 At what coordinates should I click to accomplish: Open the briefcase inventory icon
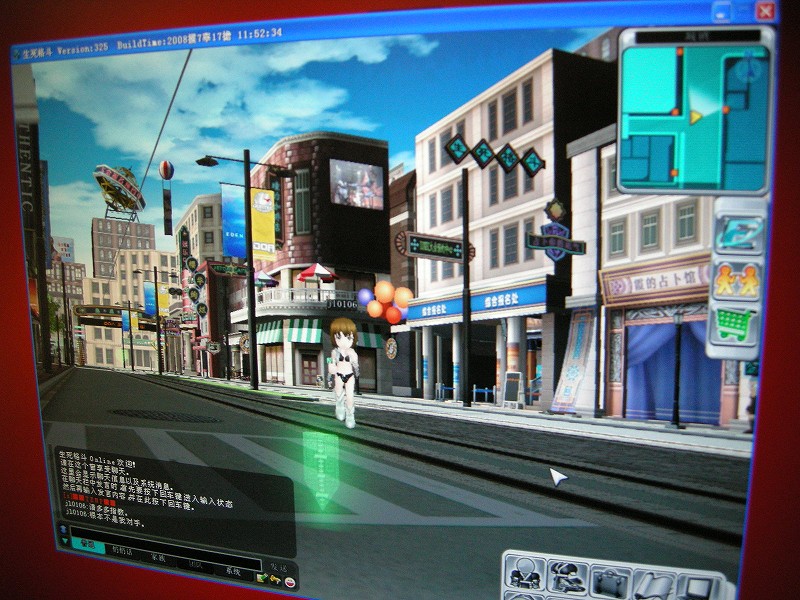(x=610, y=582)
